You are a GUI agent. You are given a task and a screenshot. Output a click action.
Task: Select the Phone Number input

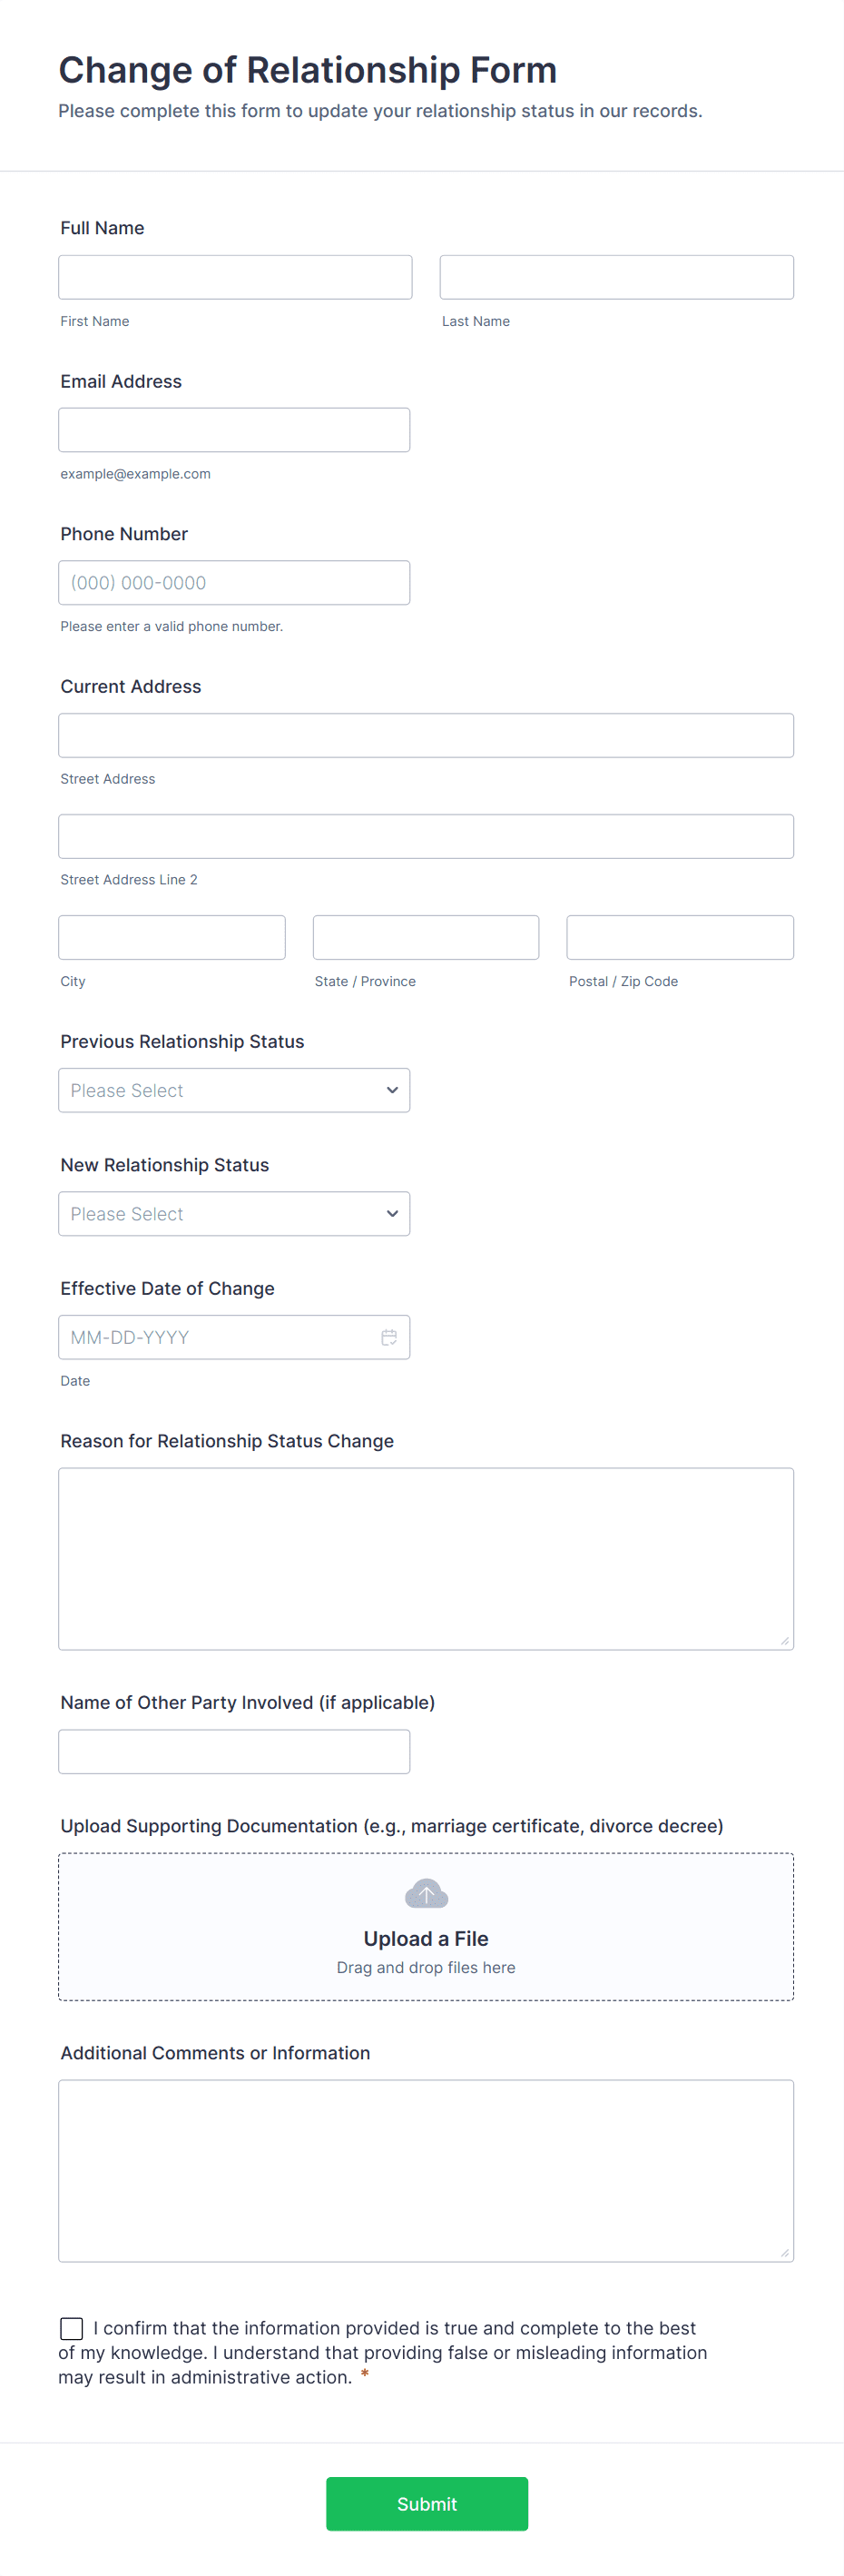(234, 583)
